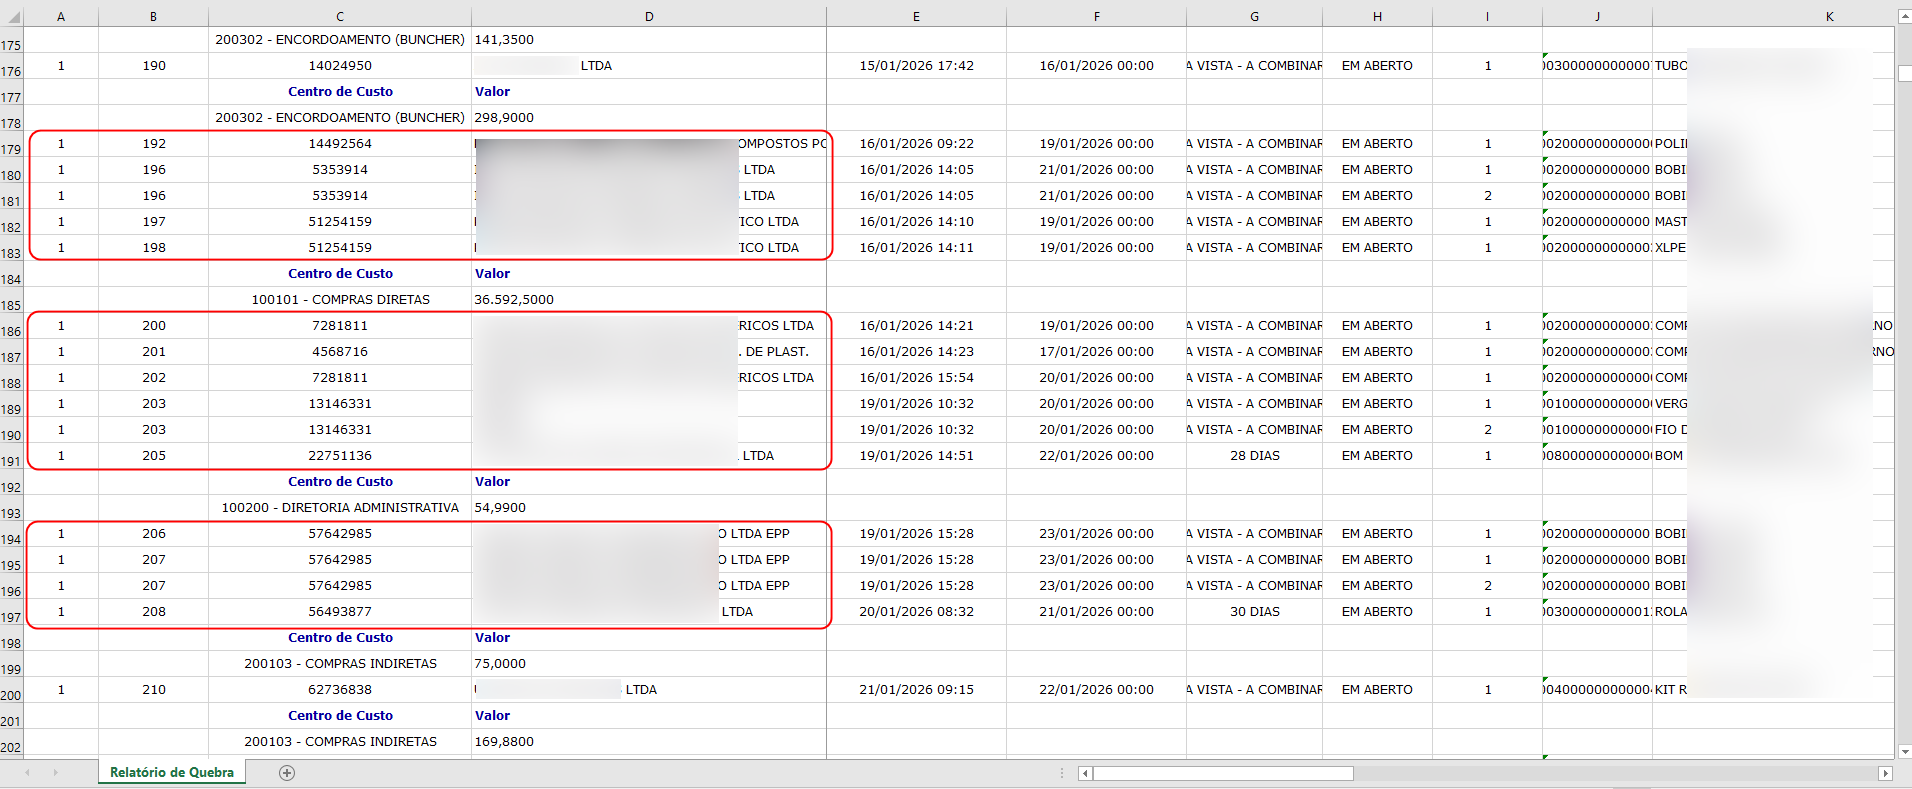Select order number 198 cell
This screenshot has height=789, width=1912.
(154, 248)
